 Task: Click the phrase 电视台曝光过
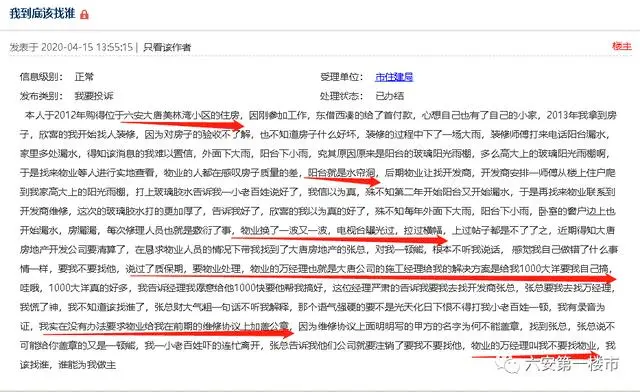(x=366, y=230)
